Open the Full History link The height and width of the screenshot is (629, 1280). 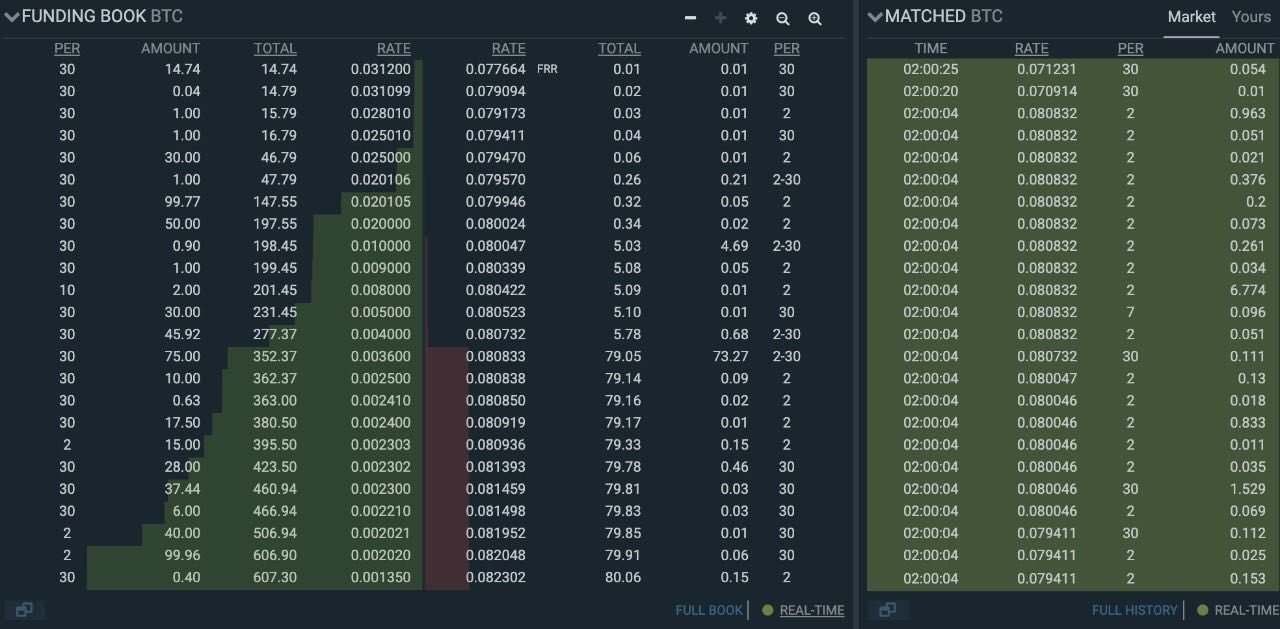pos(1133,610)
